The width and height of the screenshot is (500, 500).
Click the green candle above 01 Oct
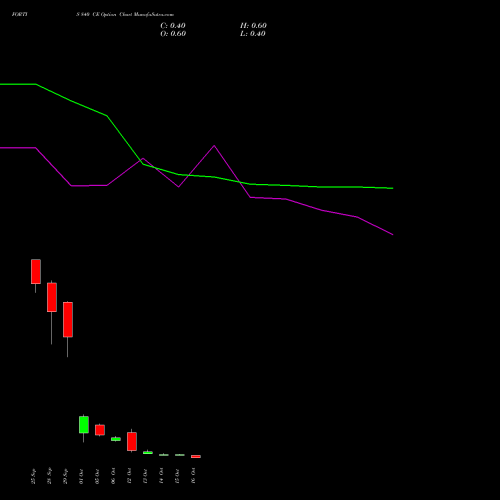[x=84, y=425]
